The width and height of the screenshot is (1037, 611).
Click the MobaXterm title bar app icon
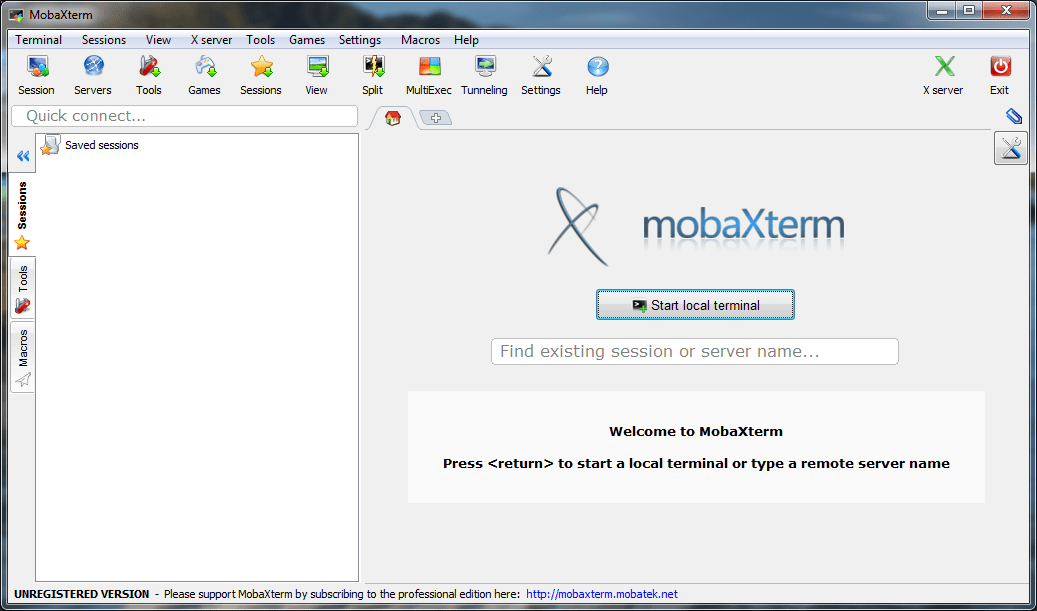(17, 15)
